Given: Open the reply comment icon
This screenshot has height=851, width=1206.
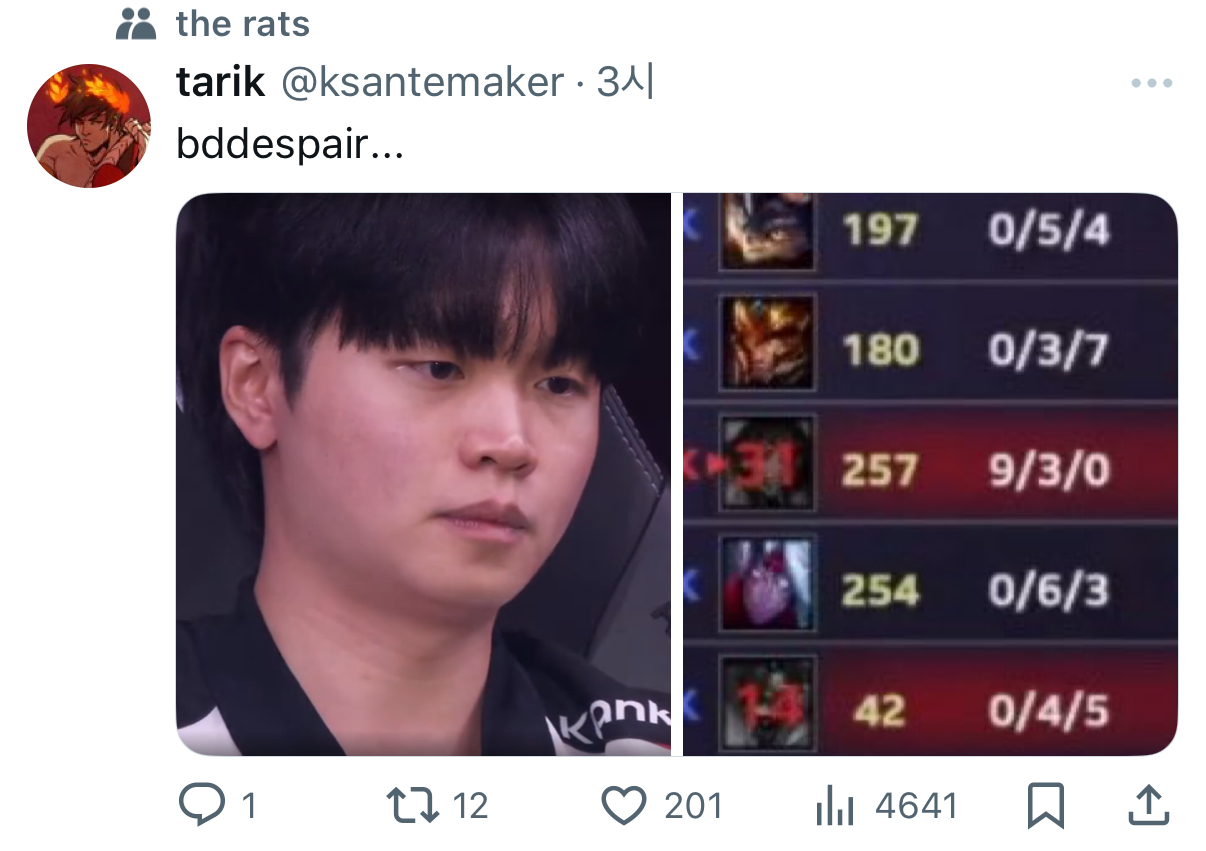Looking at the screenshot, I should point(203,806).
